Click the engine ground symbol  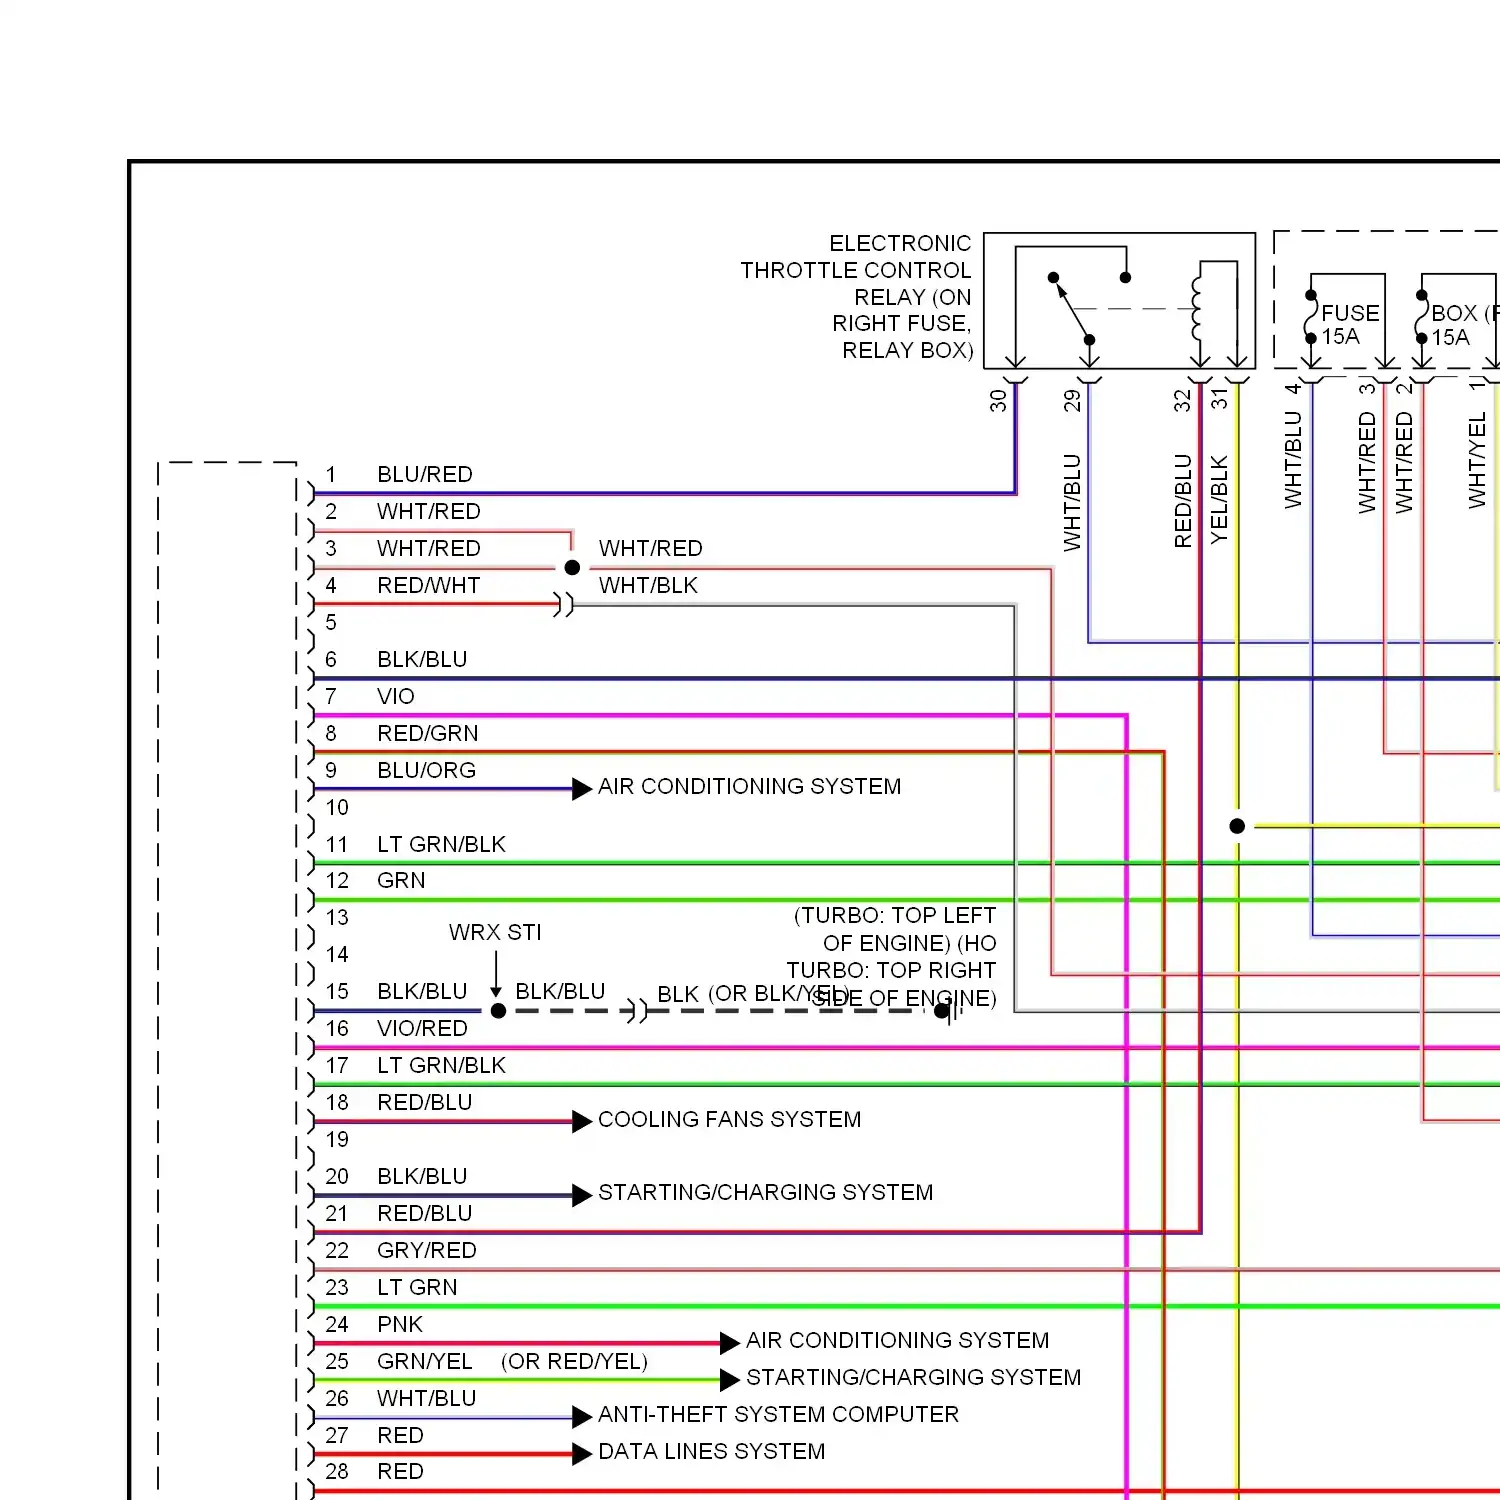(949, 1011)
